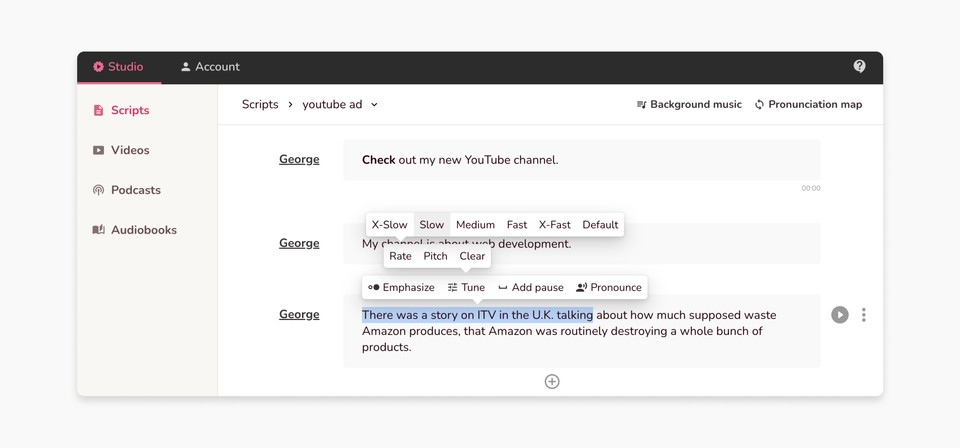Choose Pronounce for selected text
The width and height of the screenshot is (960, 448).
pos(609,288)
